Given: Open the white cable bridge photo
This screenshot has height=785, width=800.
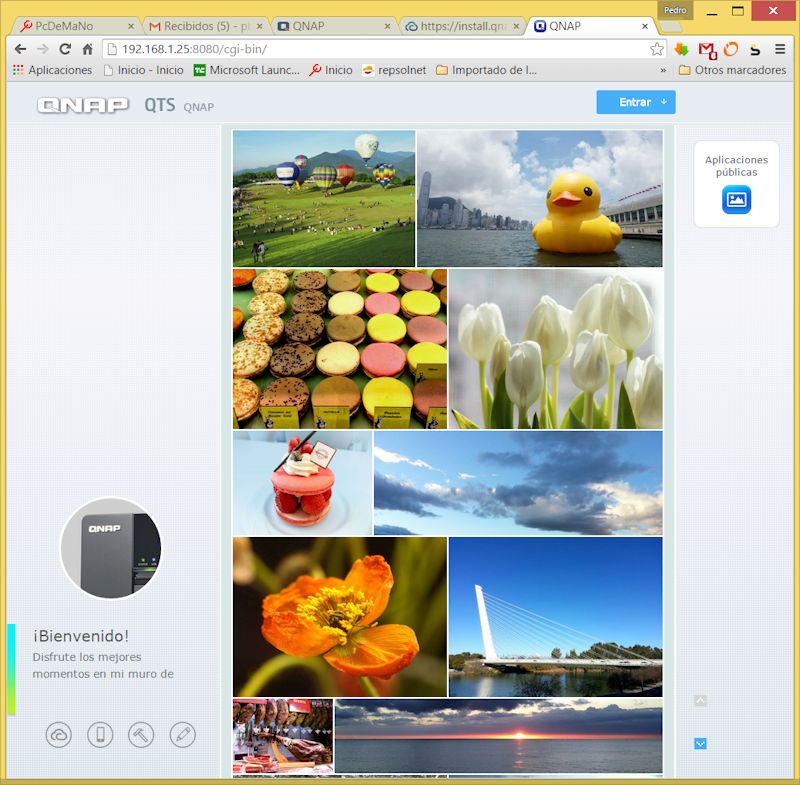Looking at the screenshot, I should 556,617.
